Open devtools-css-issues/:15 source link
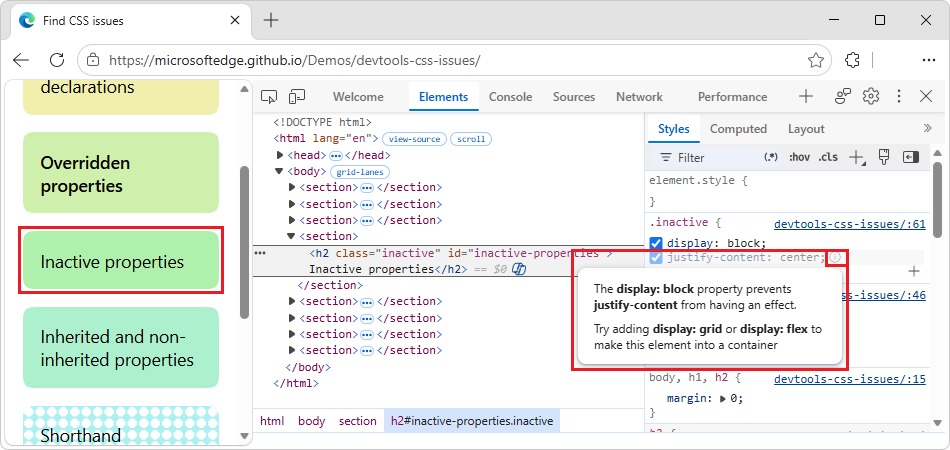The image size is (950, 450). click(849, 379)
